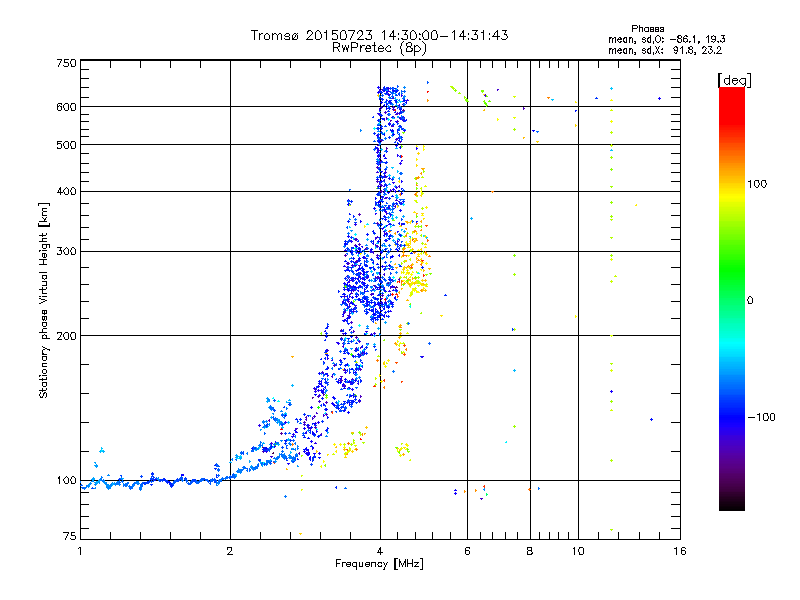Image resolution: width=800 pixels, height=600 pixels.
Task: Click the x-axis tick label '16'
Action: click(x=680, y=551)
